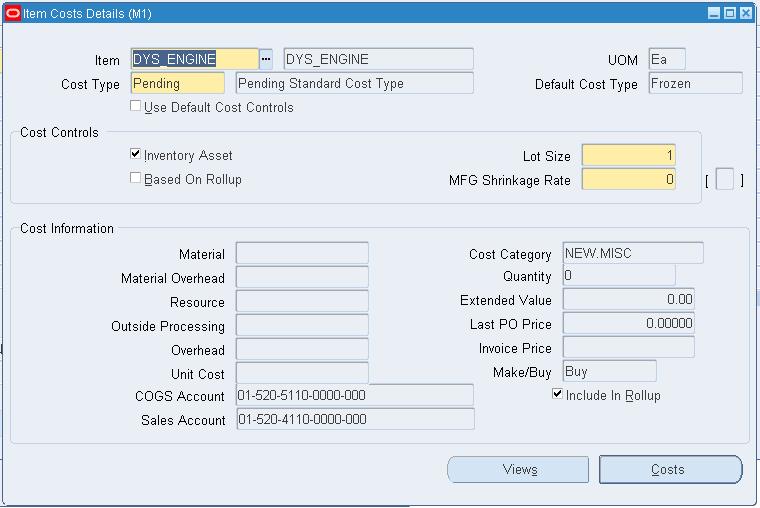Click the Quantity field
Image resolution: width=760 pixels, height=508 pixels.
(619, 275)
